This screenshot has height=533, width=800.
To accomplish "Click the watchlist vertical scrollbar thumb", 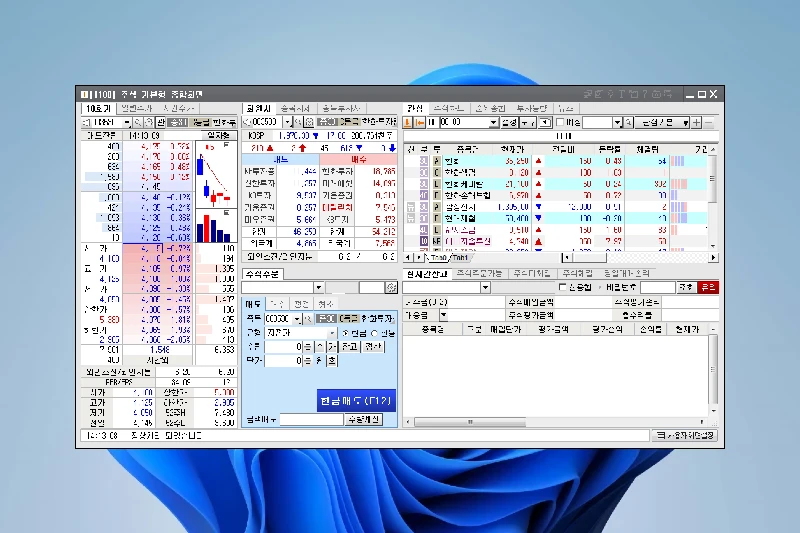I will coord(712,179).
